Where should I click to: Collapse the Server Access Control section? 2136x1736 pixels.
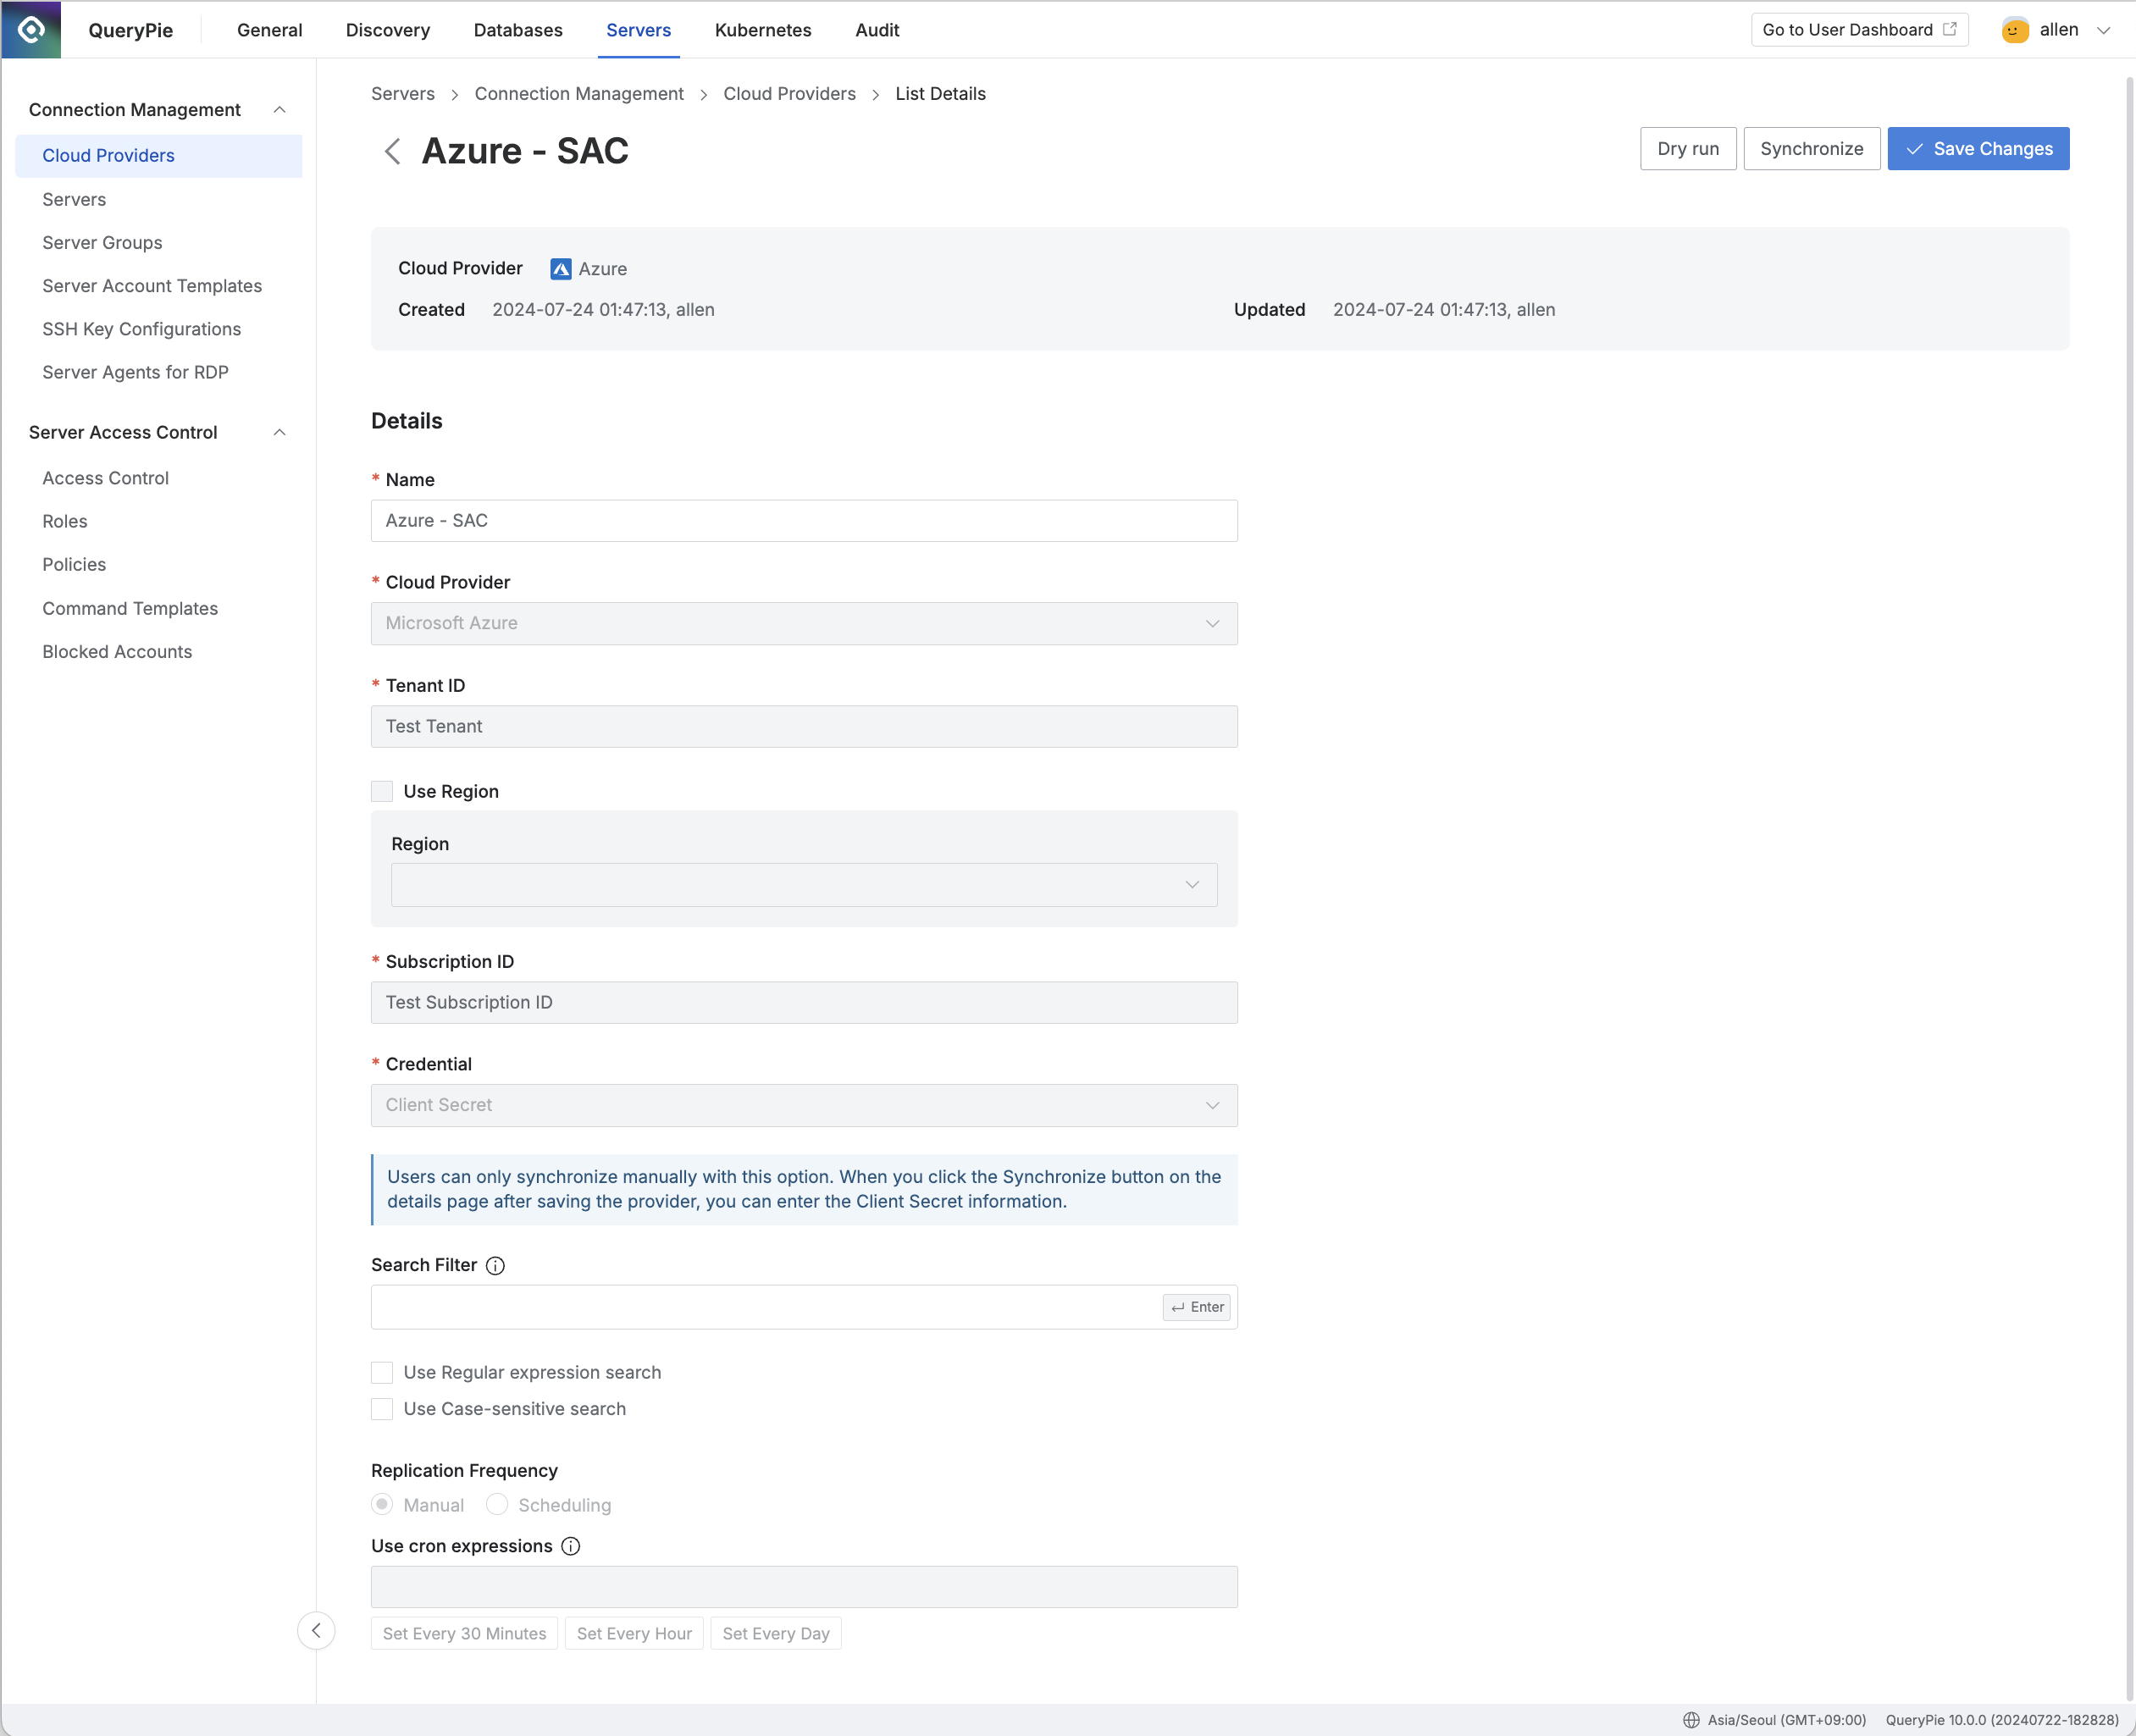[x=280, y=433]
